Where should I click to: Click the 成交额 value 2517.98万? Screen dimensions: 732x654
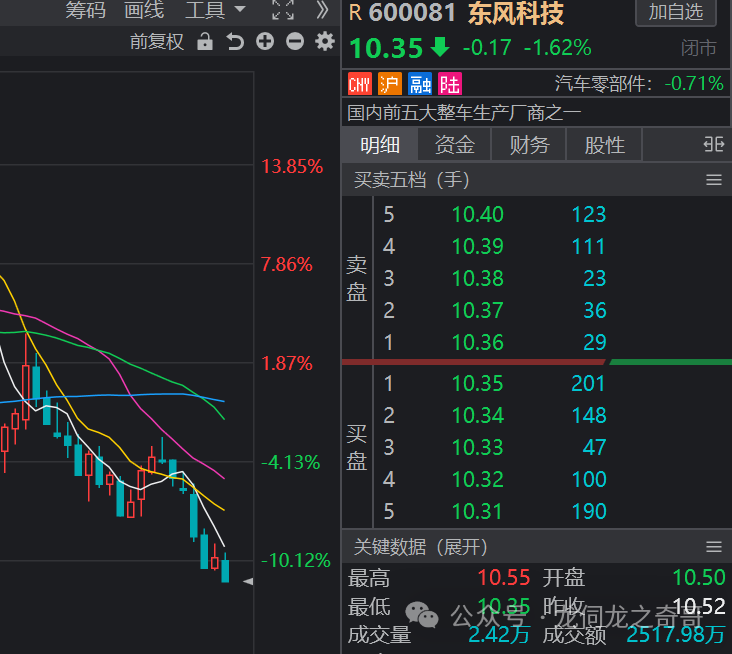(x=676, y=634)
